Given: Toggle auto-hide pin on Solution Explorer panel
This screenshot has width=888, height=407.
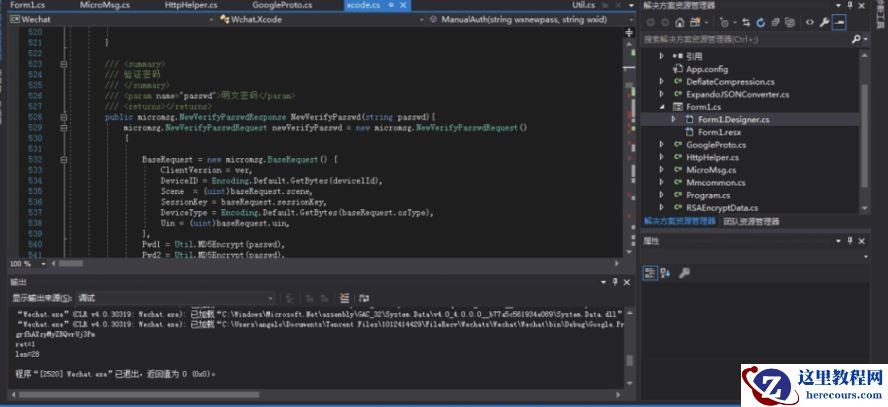Looking at the screenshot, I should (850, 5).
